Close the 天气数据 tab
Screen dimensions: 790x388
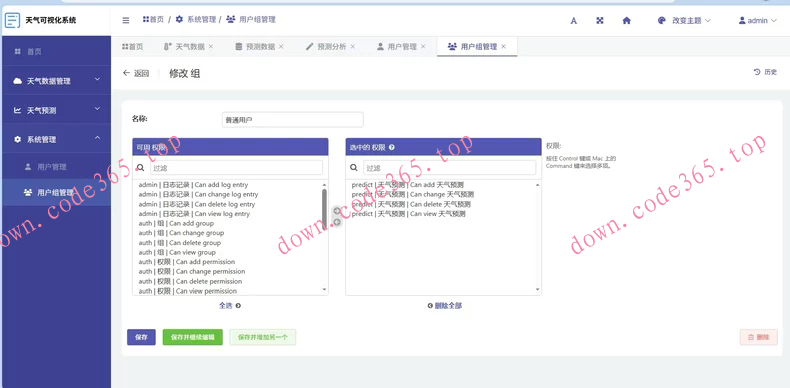pyautogui.click(x=211, y=46)
